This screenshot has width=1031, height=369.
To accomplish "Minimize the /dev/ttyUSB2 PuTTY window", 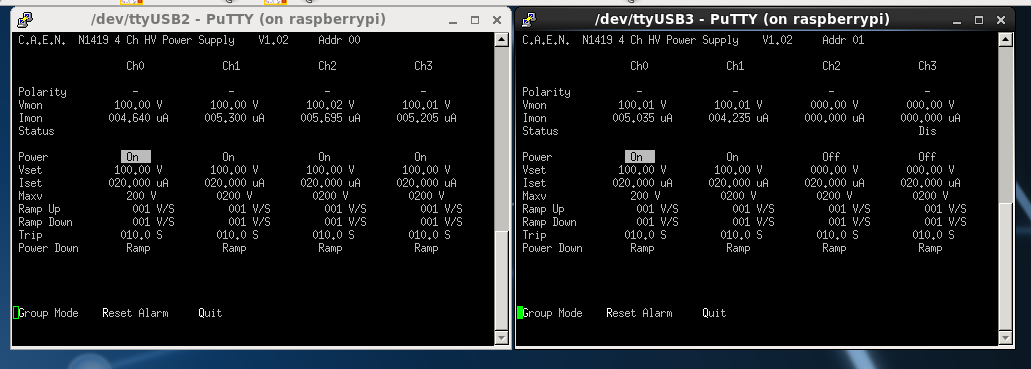I will click(x=452, y=20).
